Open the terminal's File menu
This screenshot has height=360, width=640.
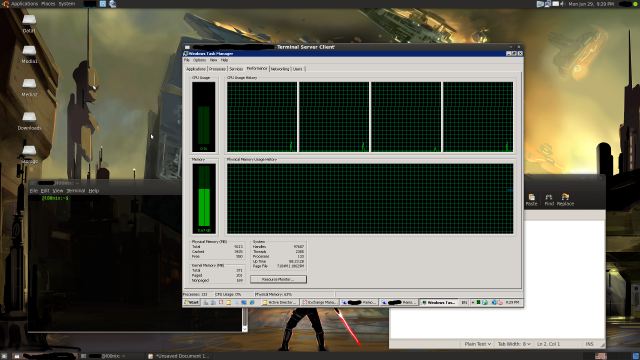(33, 191)
